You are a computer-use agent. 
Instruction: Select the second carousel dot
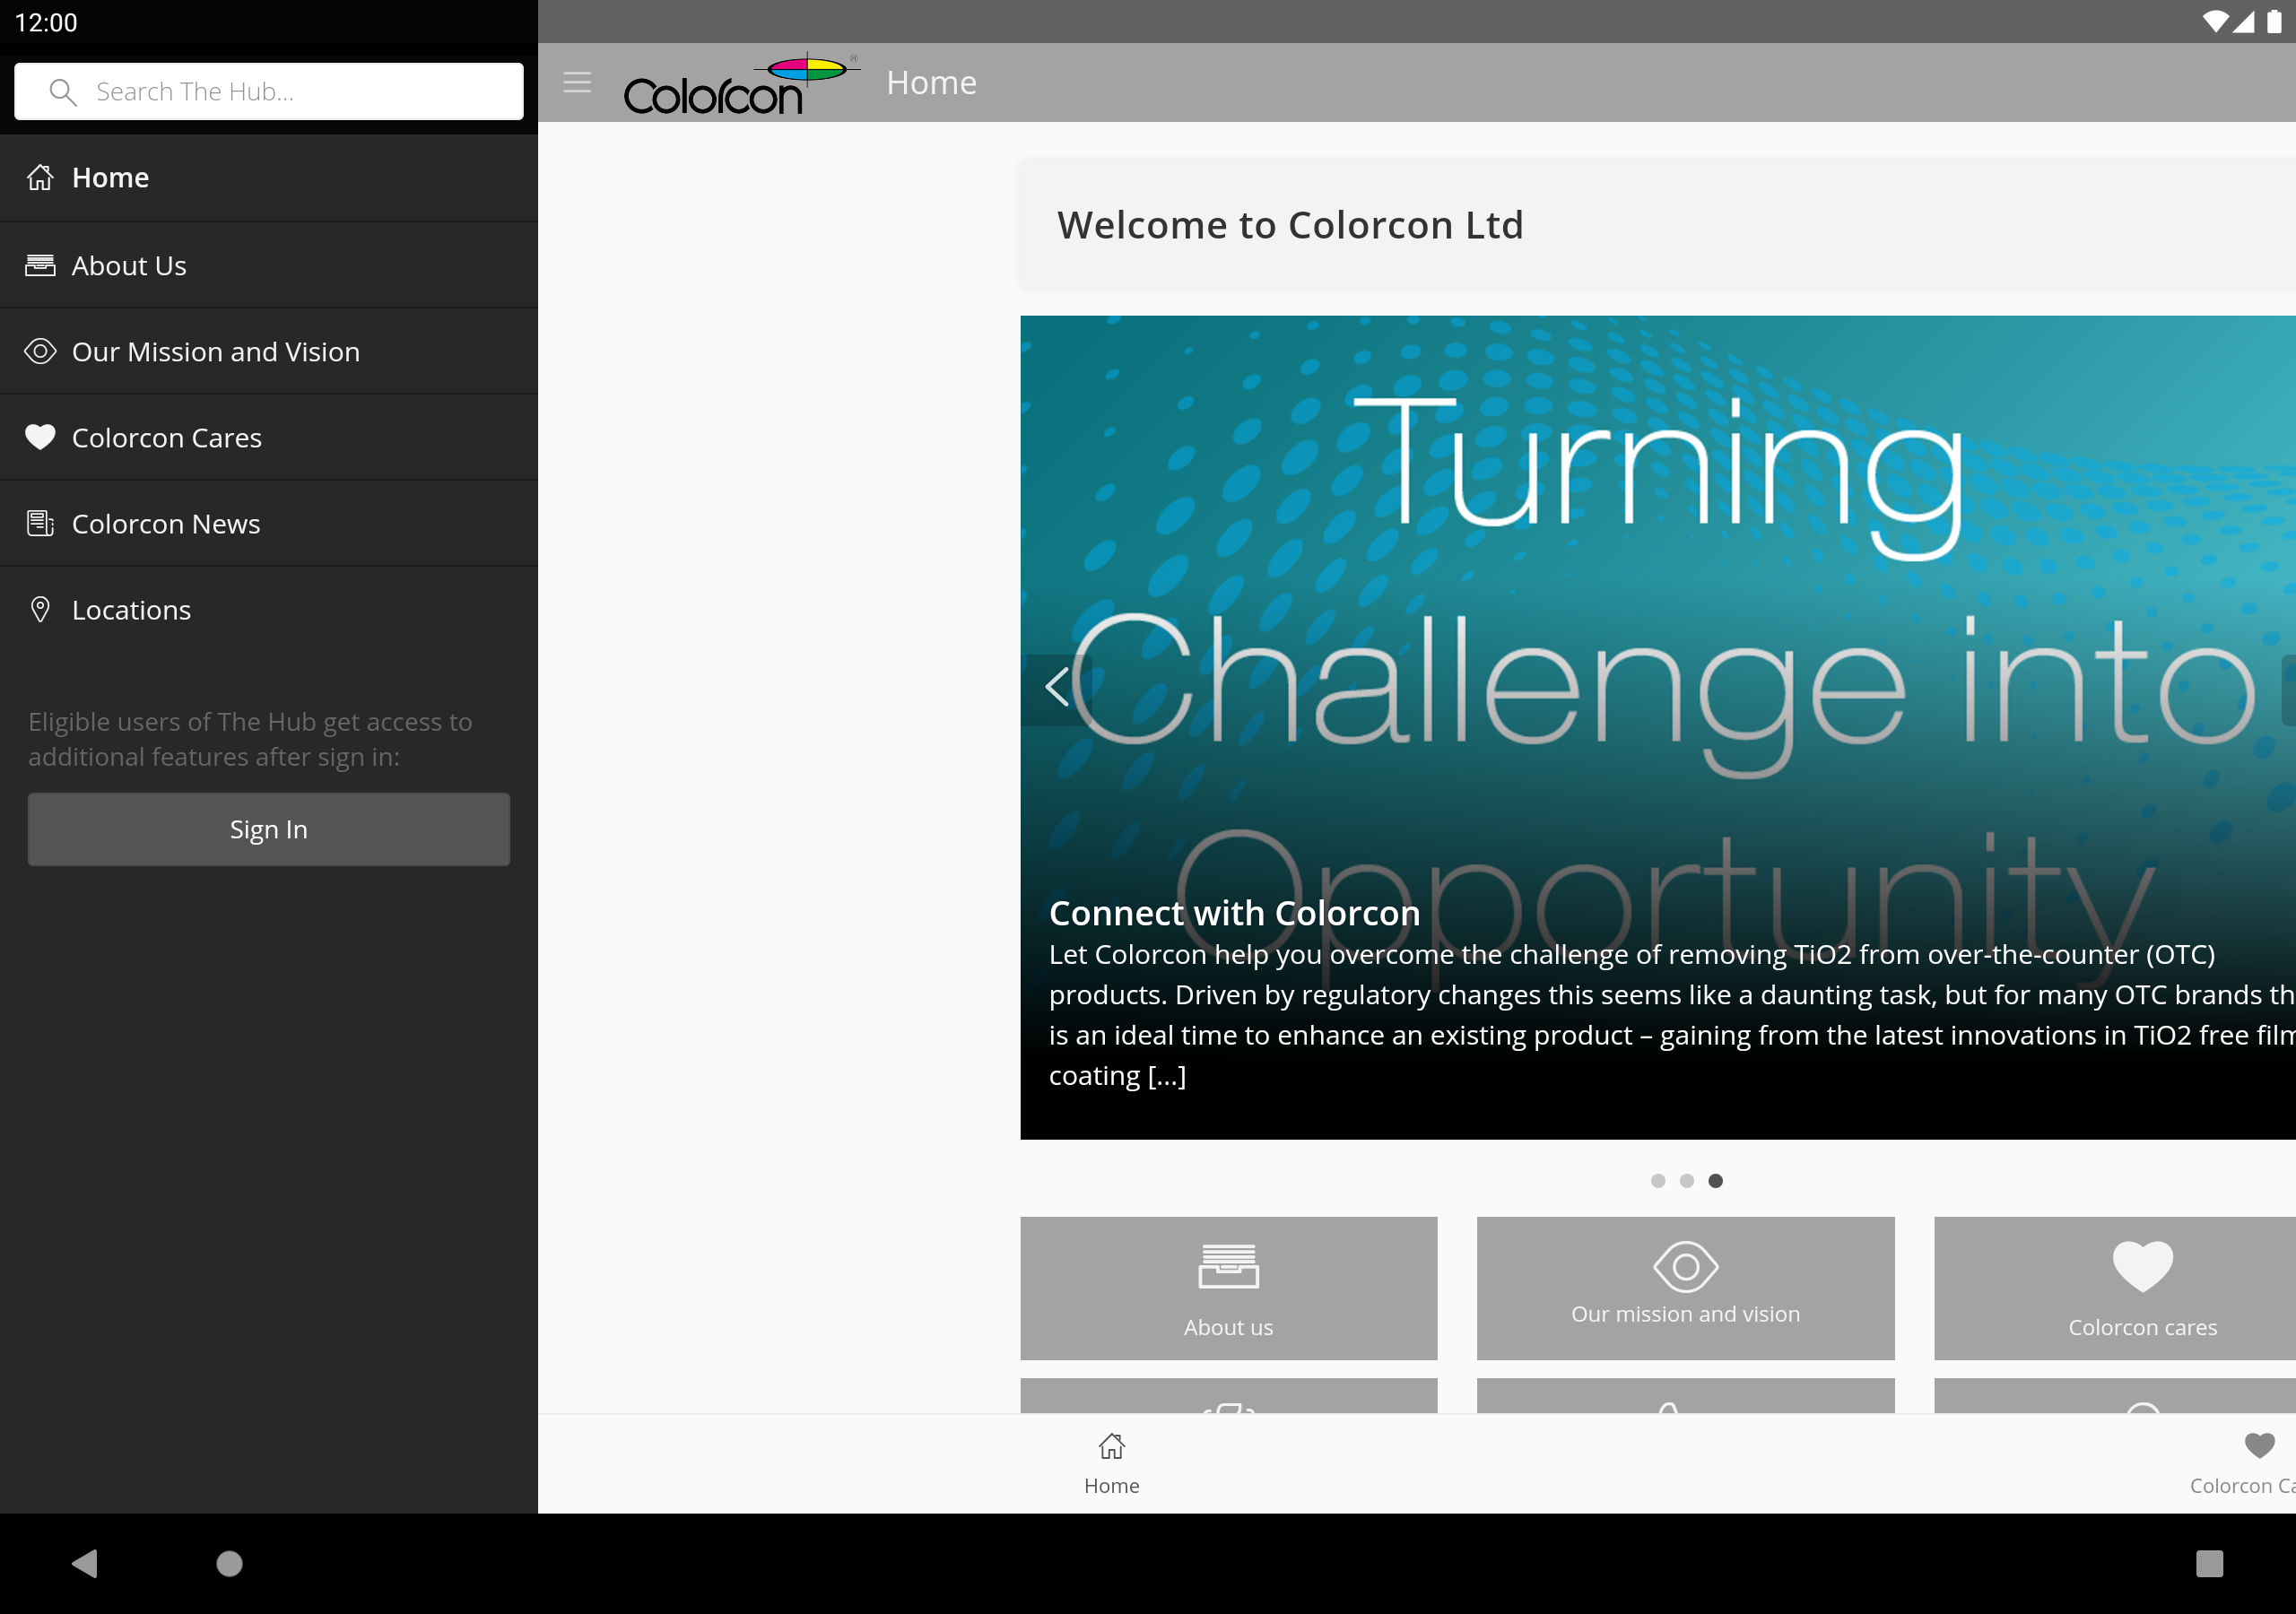[1687, 1180]
